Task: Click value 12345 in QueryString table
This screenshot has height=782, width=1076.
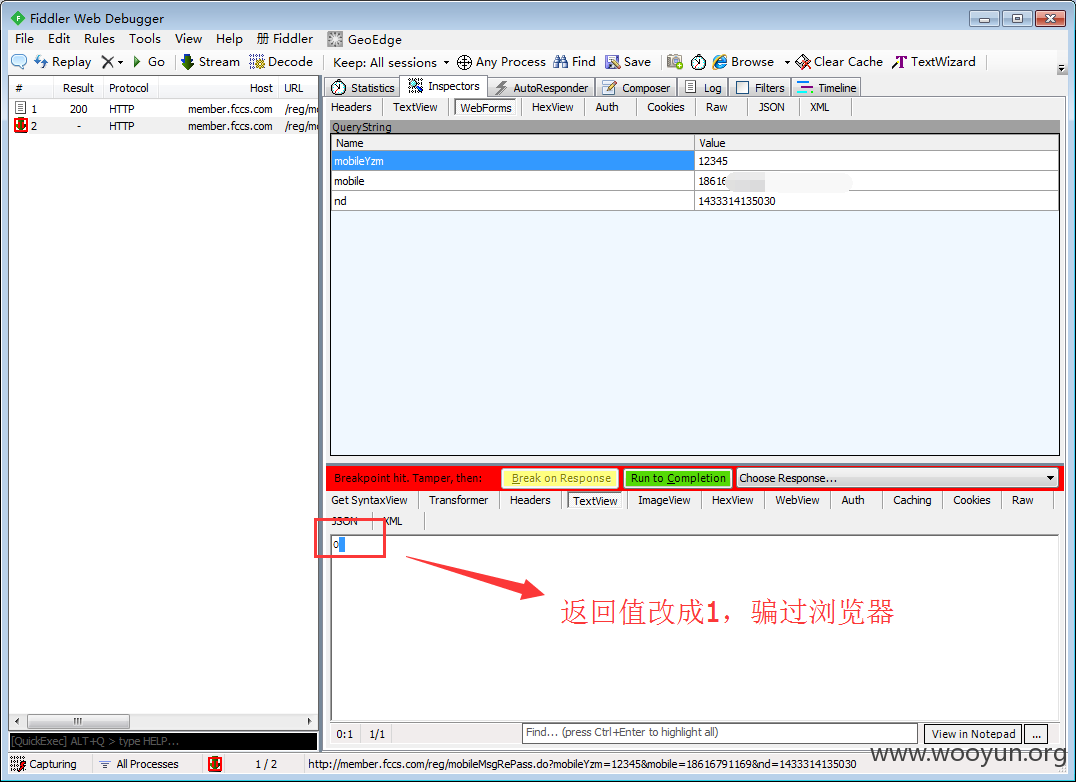Action: [x=876, y=161]
